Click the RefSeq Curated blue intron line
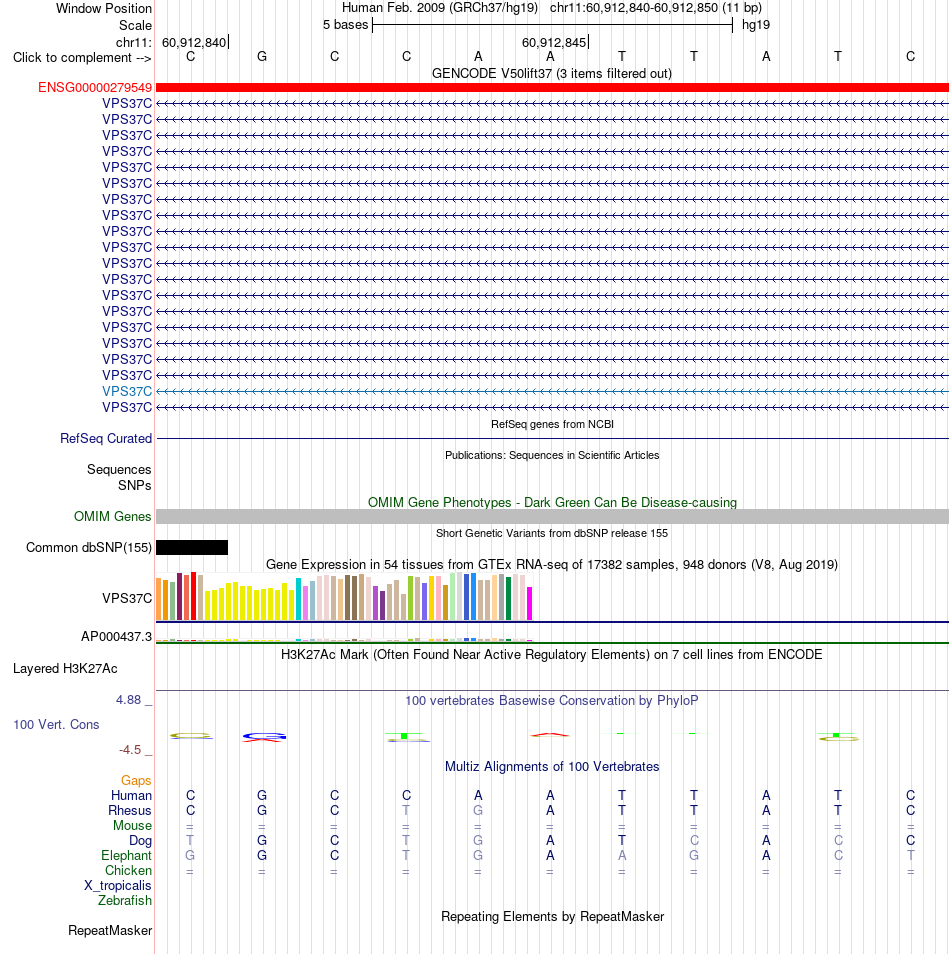This screenshot has height=954, width=950. click(x=553, y=438)
